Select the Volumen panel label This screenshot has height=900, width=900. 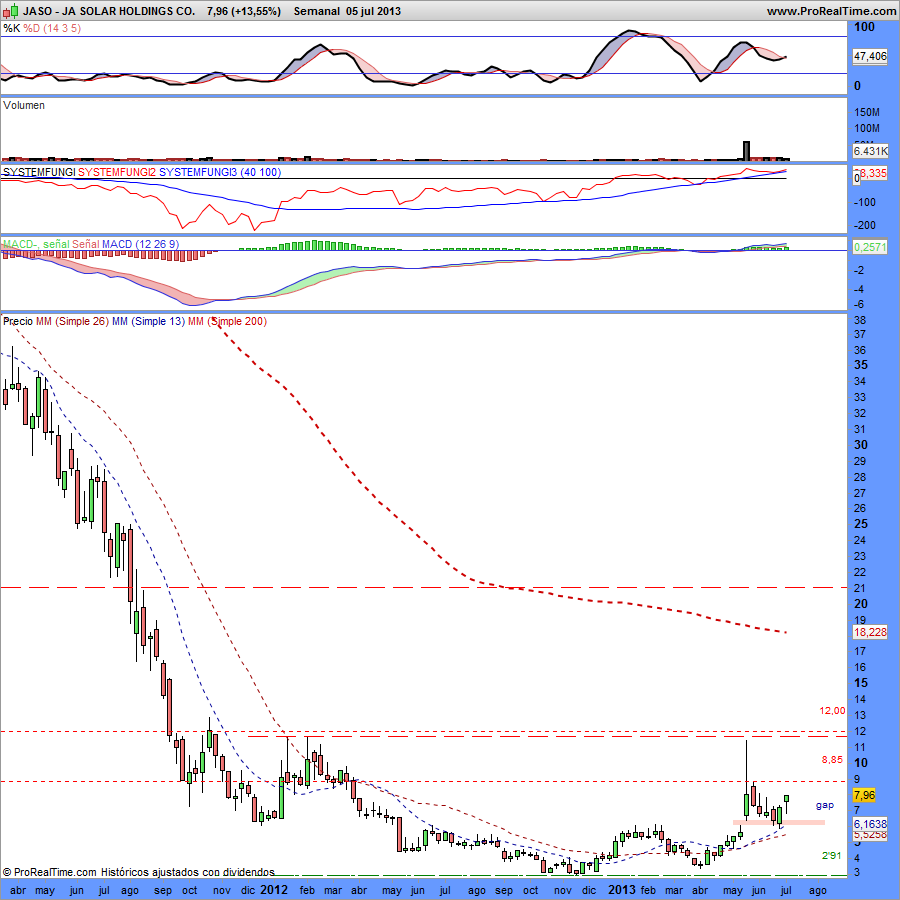24,105
